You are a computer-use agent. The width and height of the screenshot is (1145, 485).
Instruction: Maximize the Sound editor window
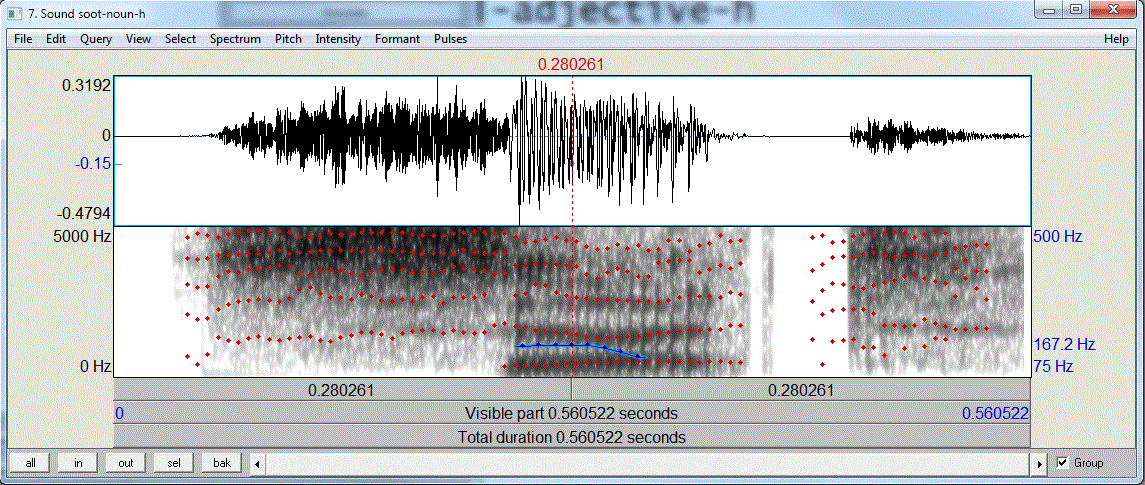click(1075, 10)
